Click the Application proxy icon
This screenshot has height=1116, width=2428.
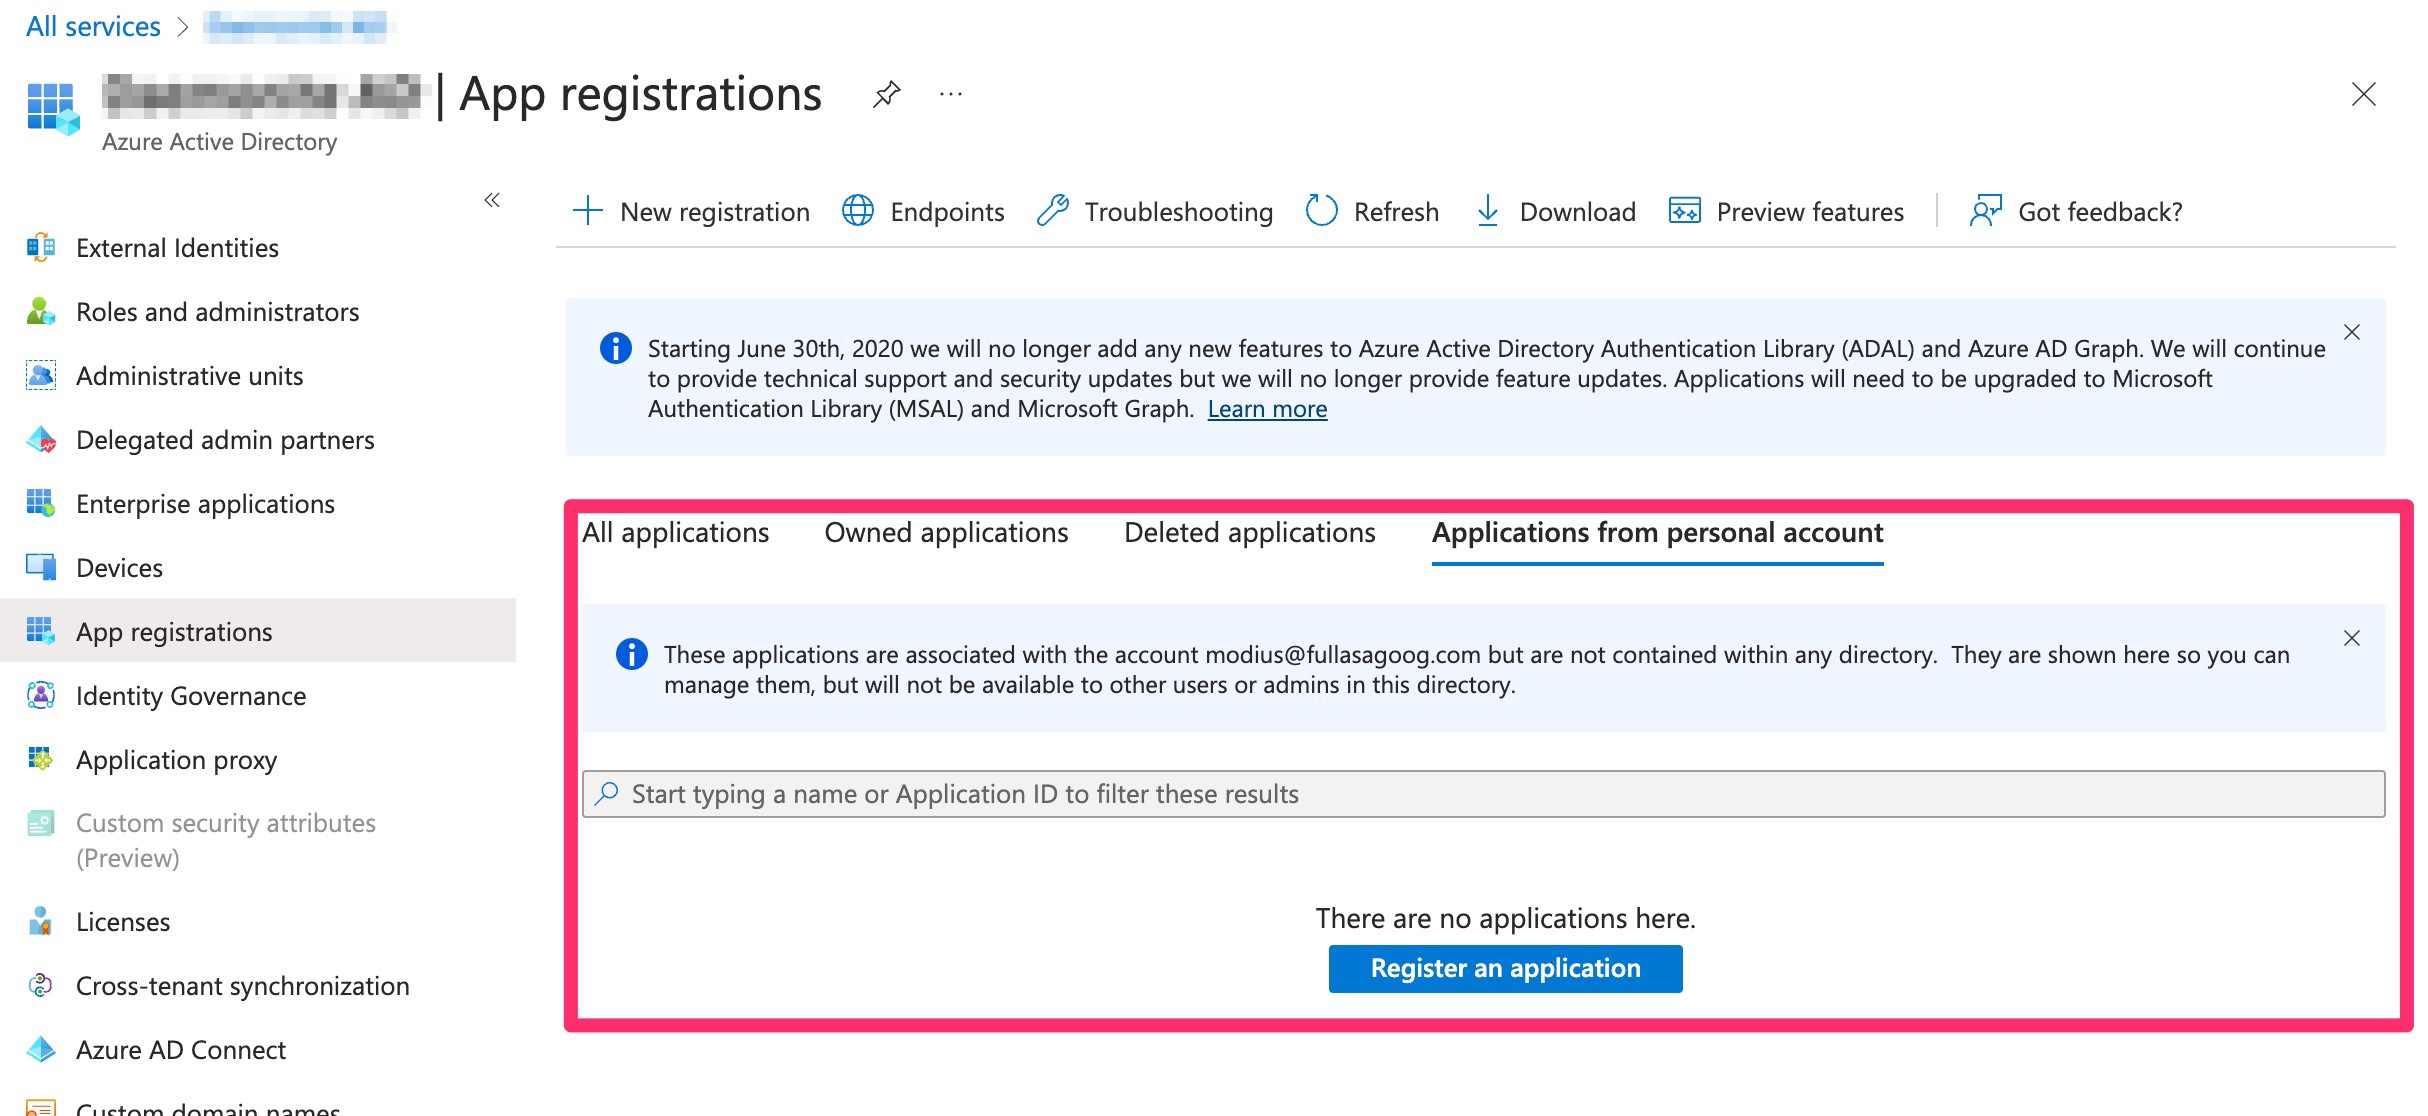coord(41,760)
